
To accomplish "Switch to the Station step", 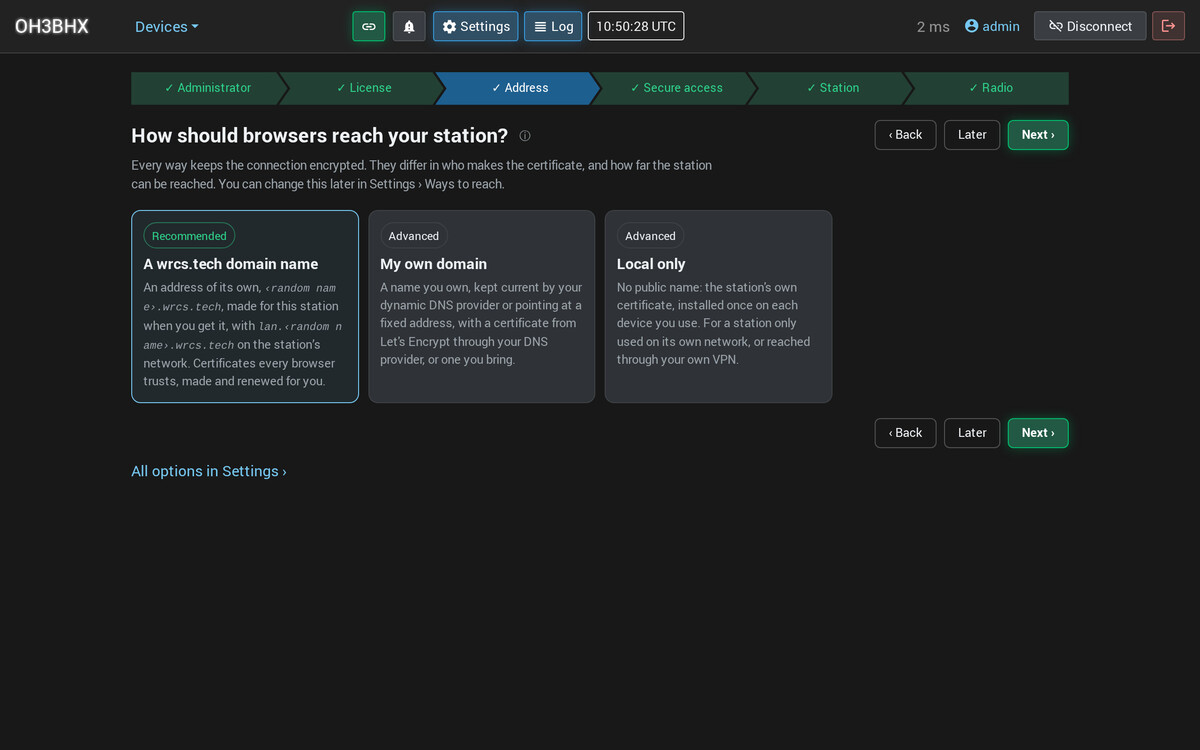I will pyautogui.click(x=833, y=88).
